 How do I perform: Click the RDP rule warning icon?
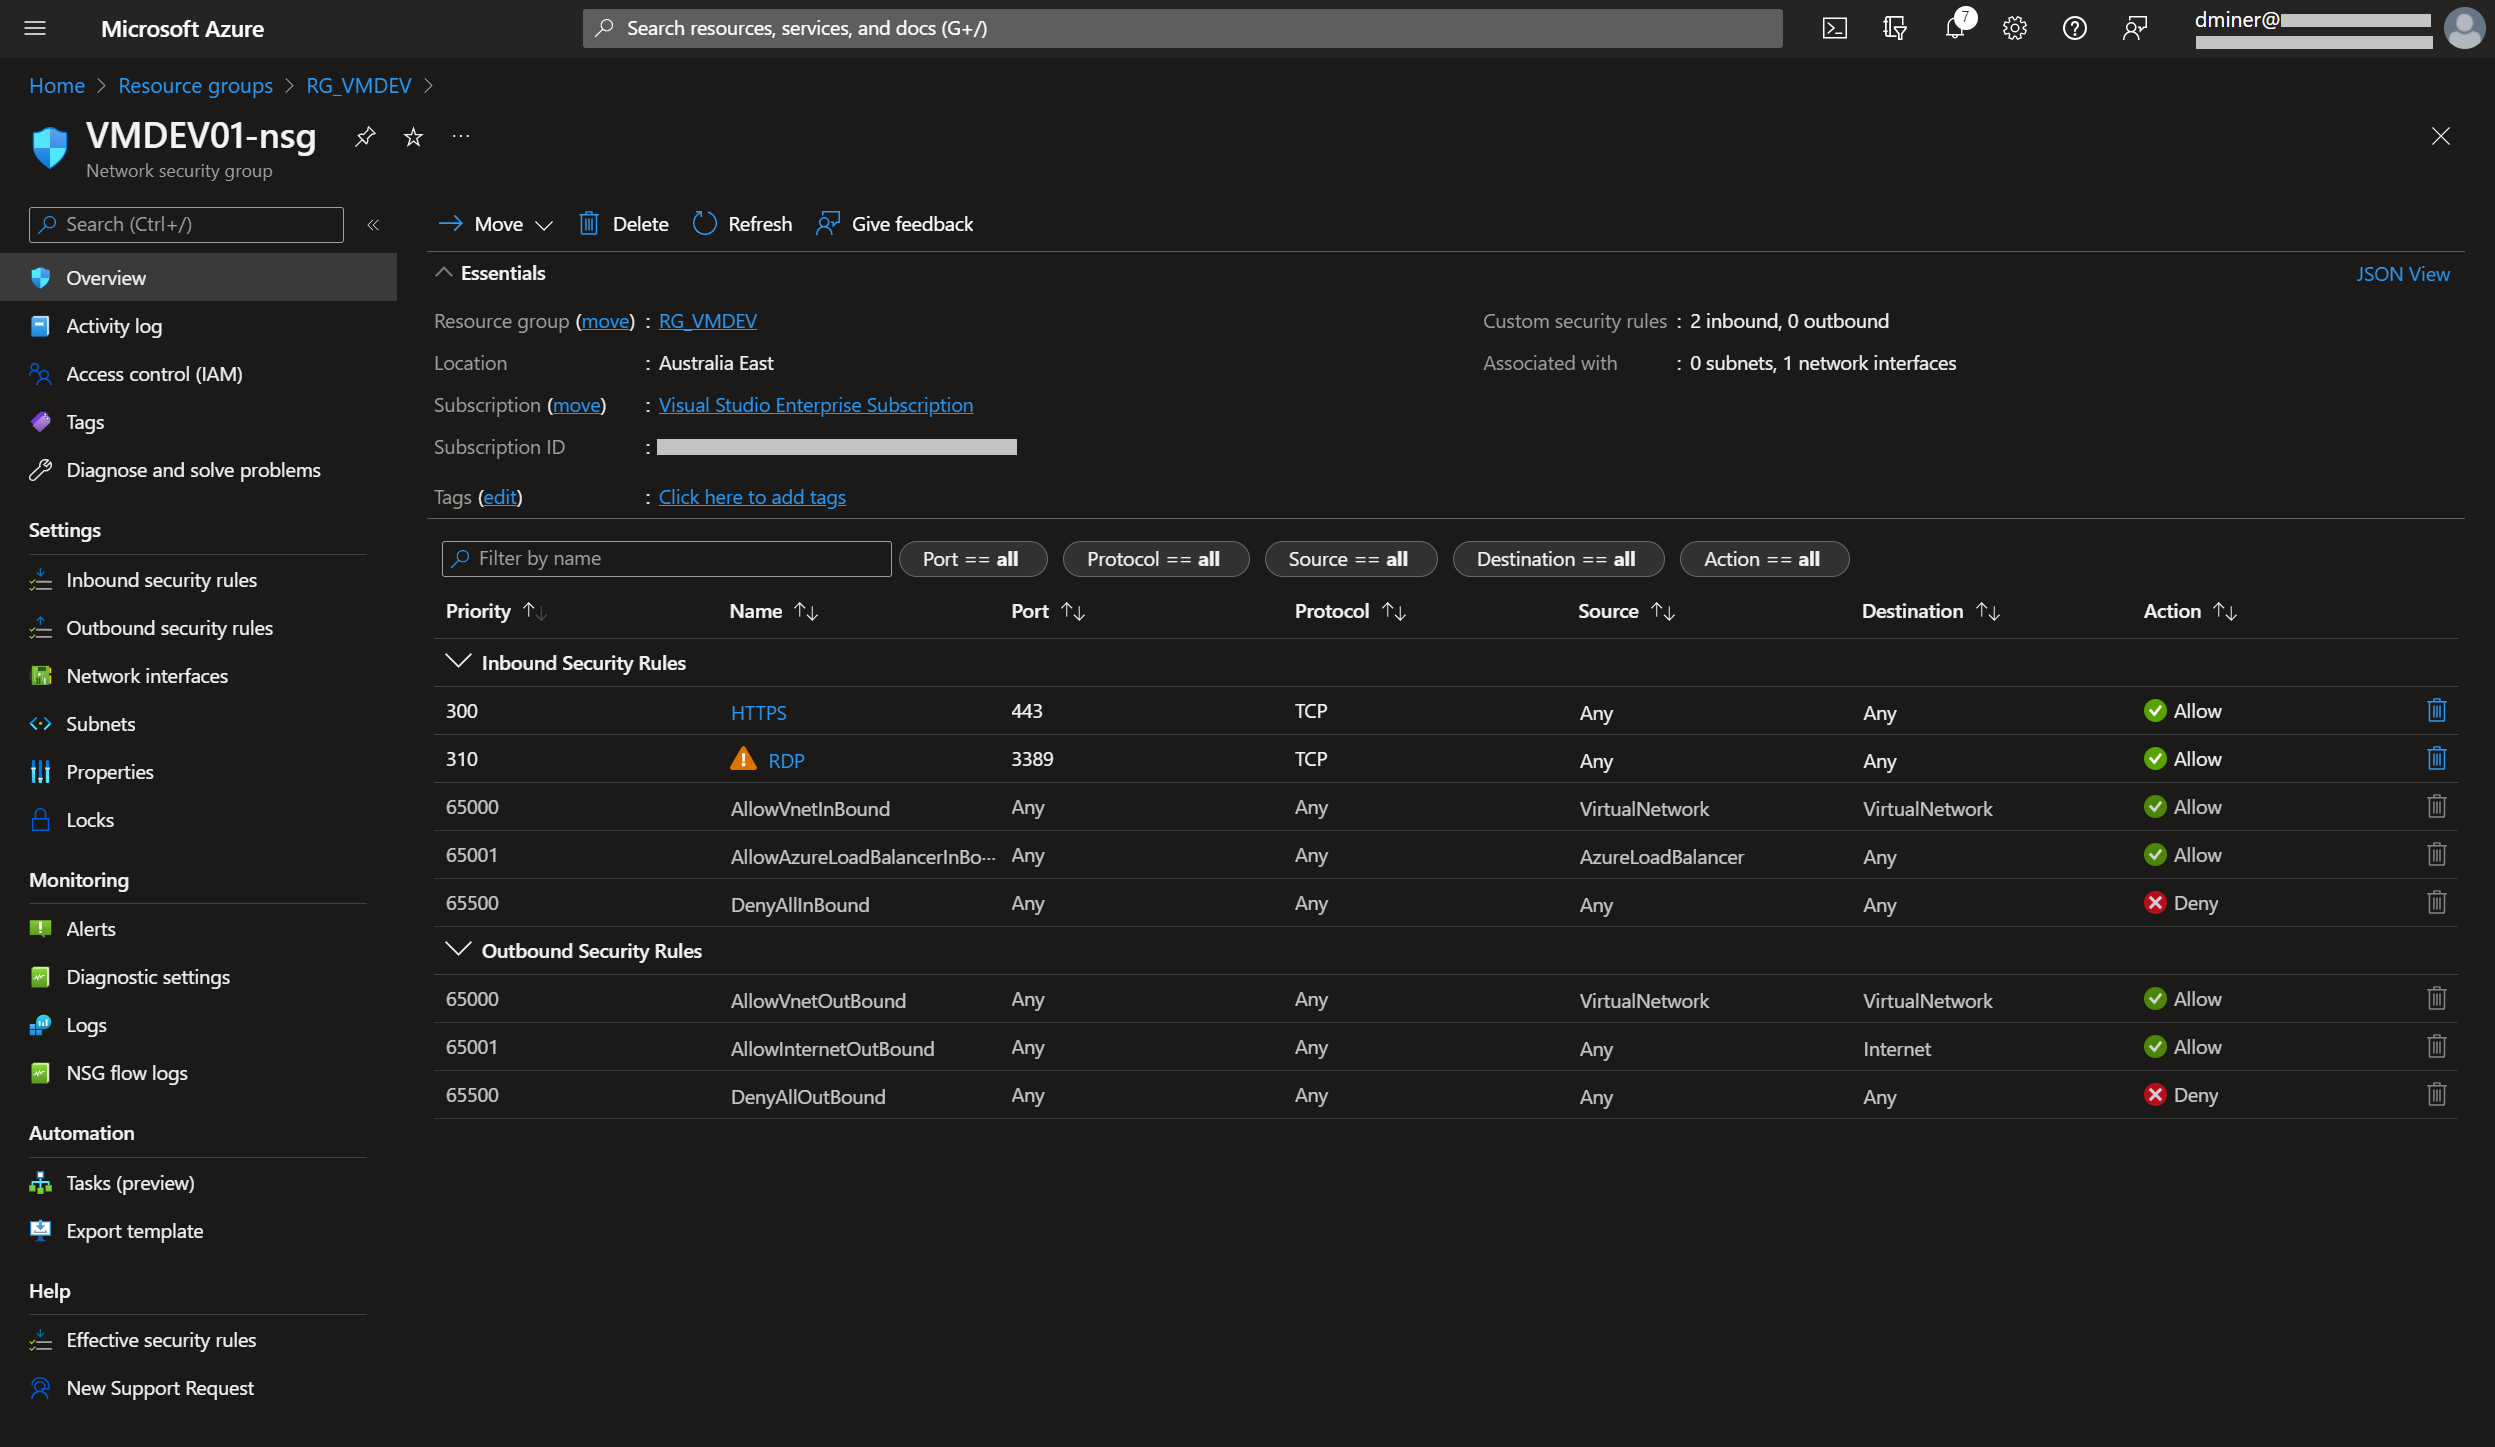point(743,759)
